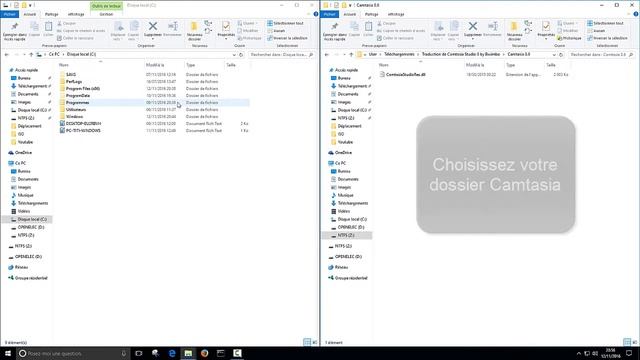Click the help icon in left window ribbon
The width and height of the screenshot is (640, 360).
pos(316,14)
